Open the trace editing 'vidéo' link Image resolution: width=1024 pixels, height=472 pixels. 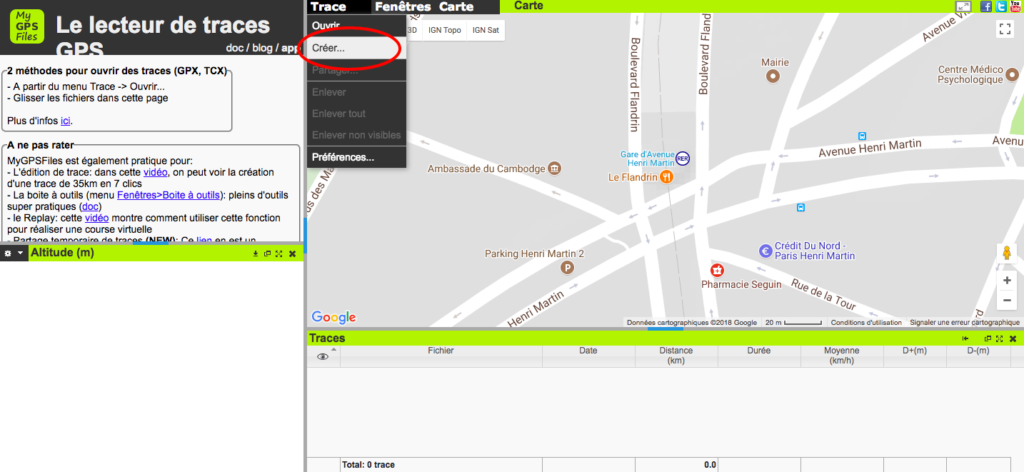point(156,172)
